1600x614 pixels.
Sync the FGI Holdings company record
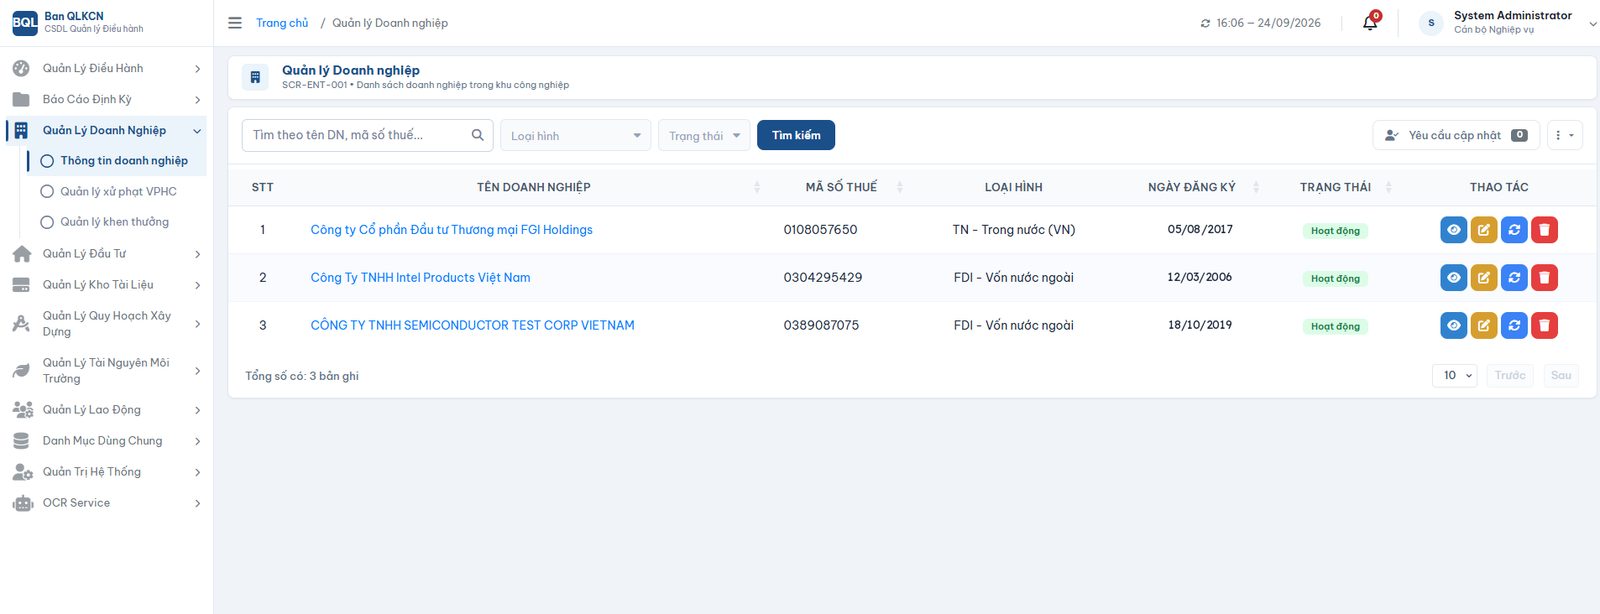coord(1514,230)
